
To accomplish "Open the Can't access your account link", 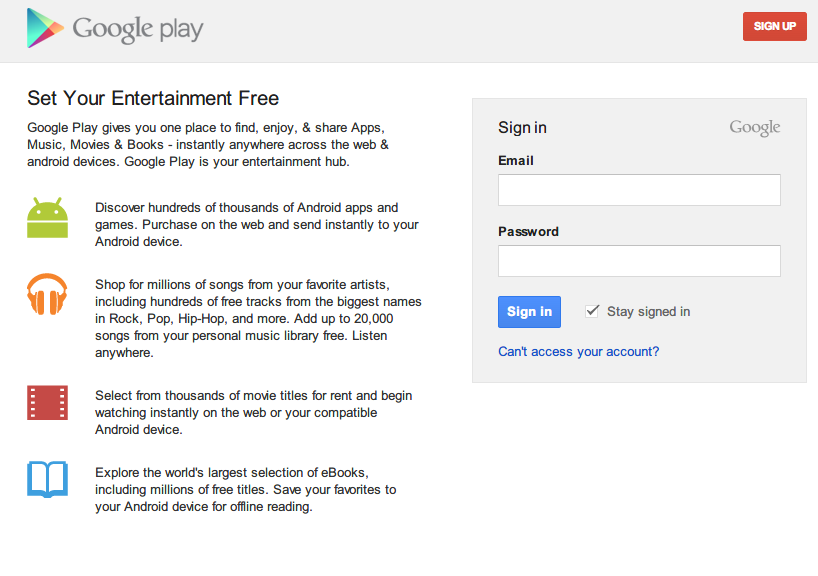I will (578, 352).
